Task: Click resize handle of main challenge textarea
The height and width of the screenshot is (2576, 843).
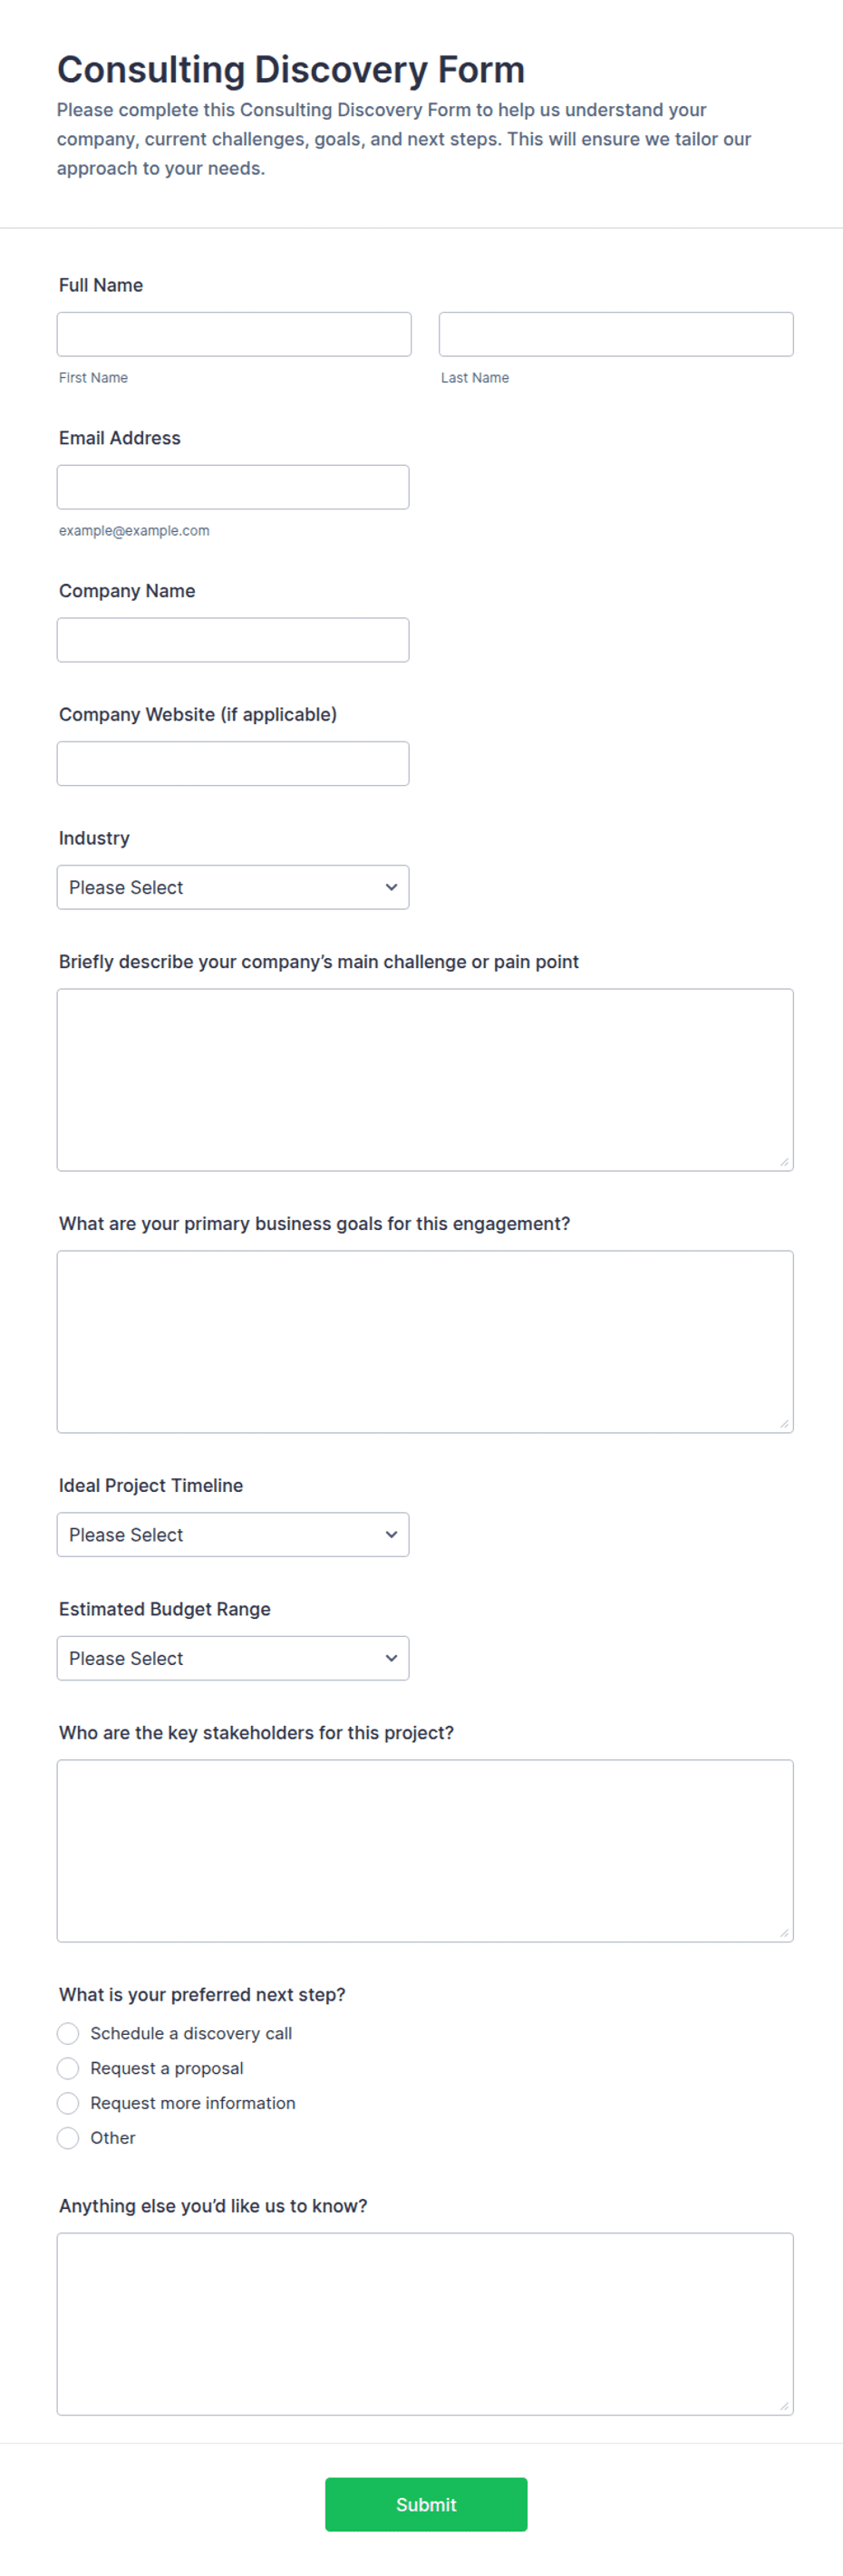Action: 785,1162
